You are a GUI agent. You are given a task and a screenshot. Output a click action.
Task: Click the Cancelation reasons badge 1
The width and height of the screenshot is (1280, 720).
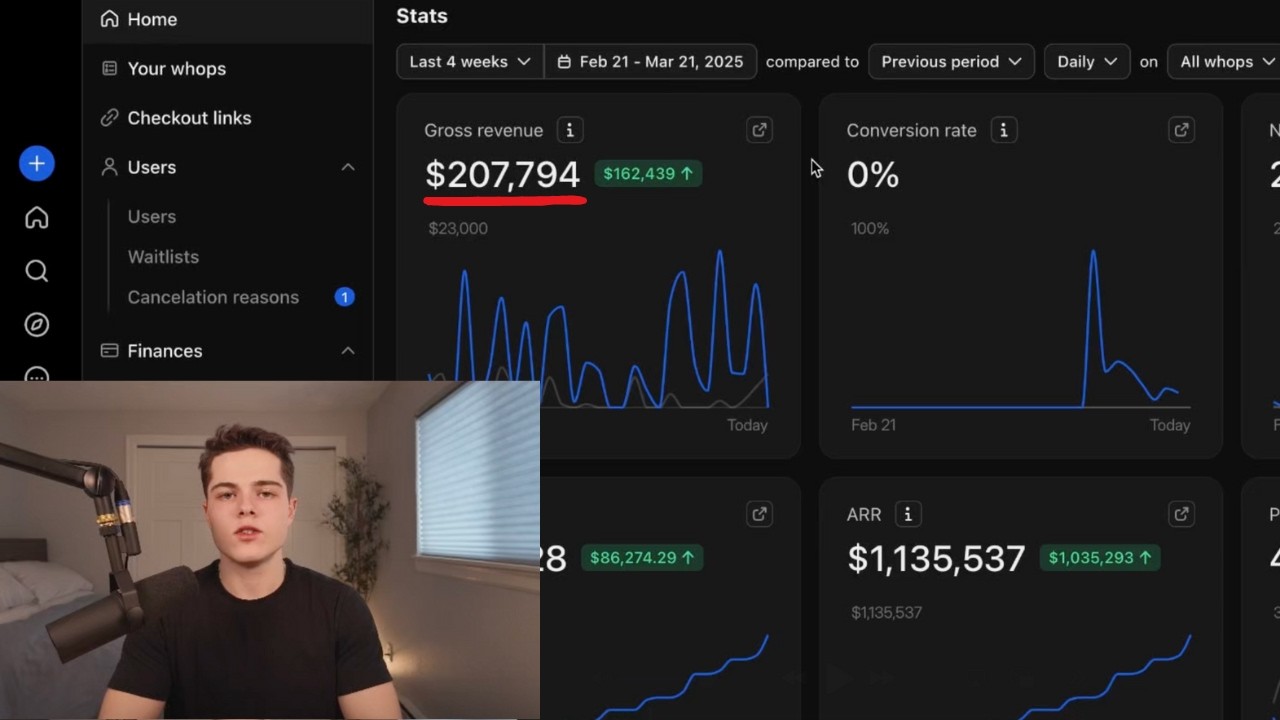(344, 297)
